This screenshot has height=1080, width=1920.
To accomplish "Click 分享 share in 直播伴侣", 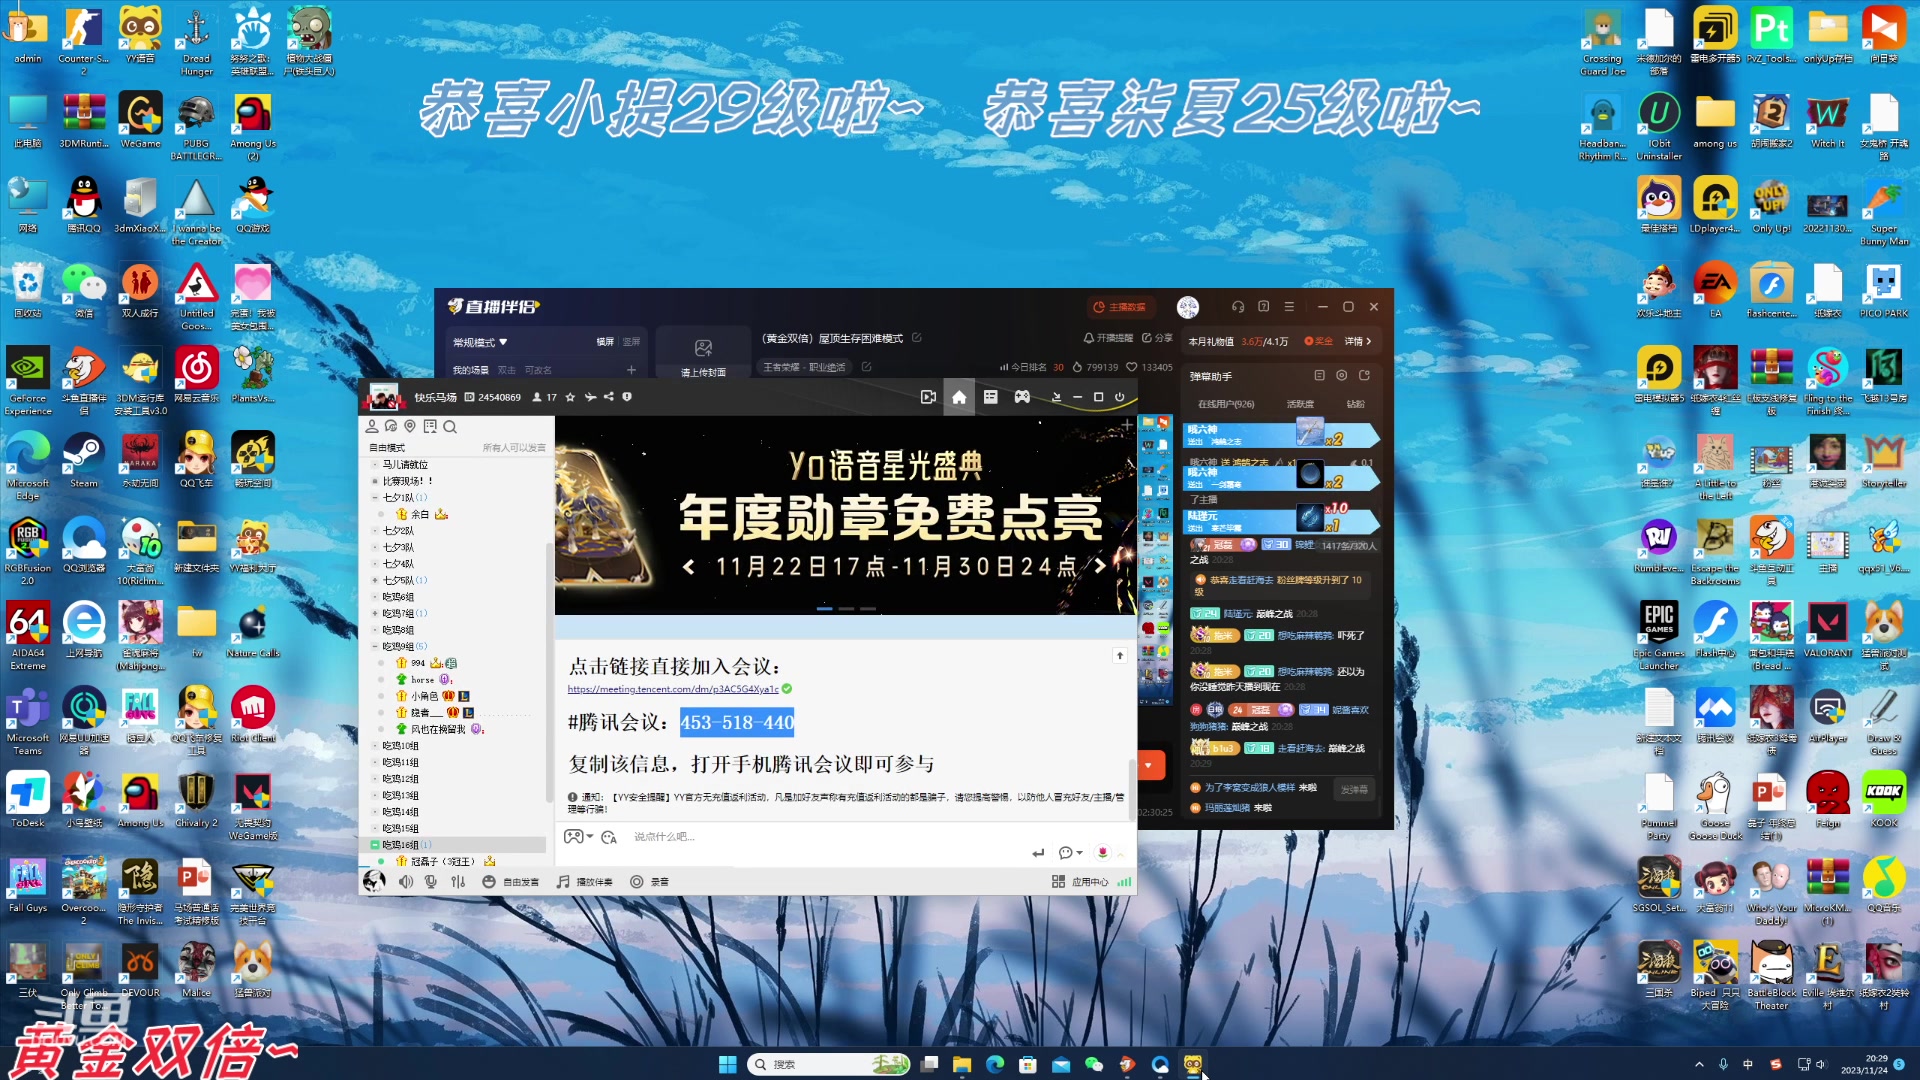I will [x=1157, y=338].
